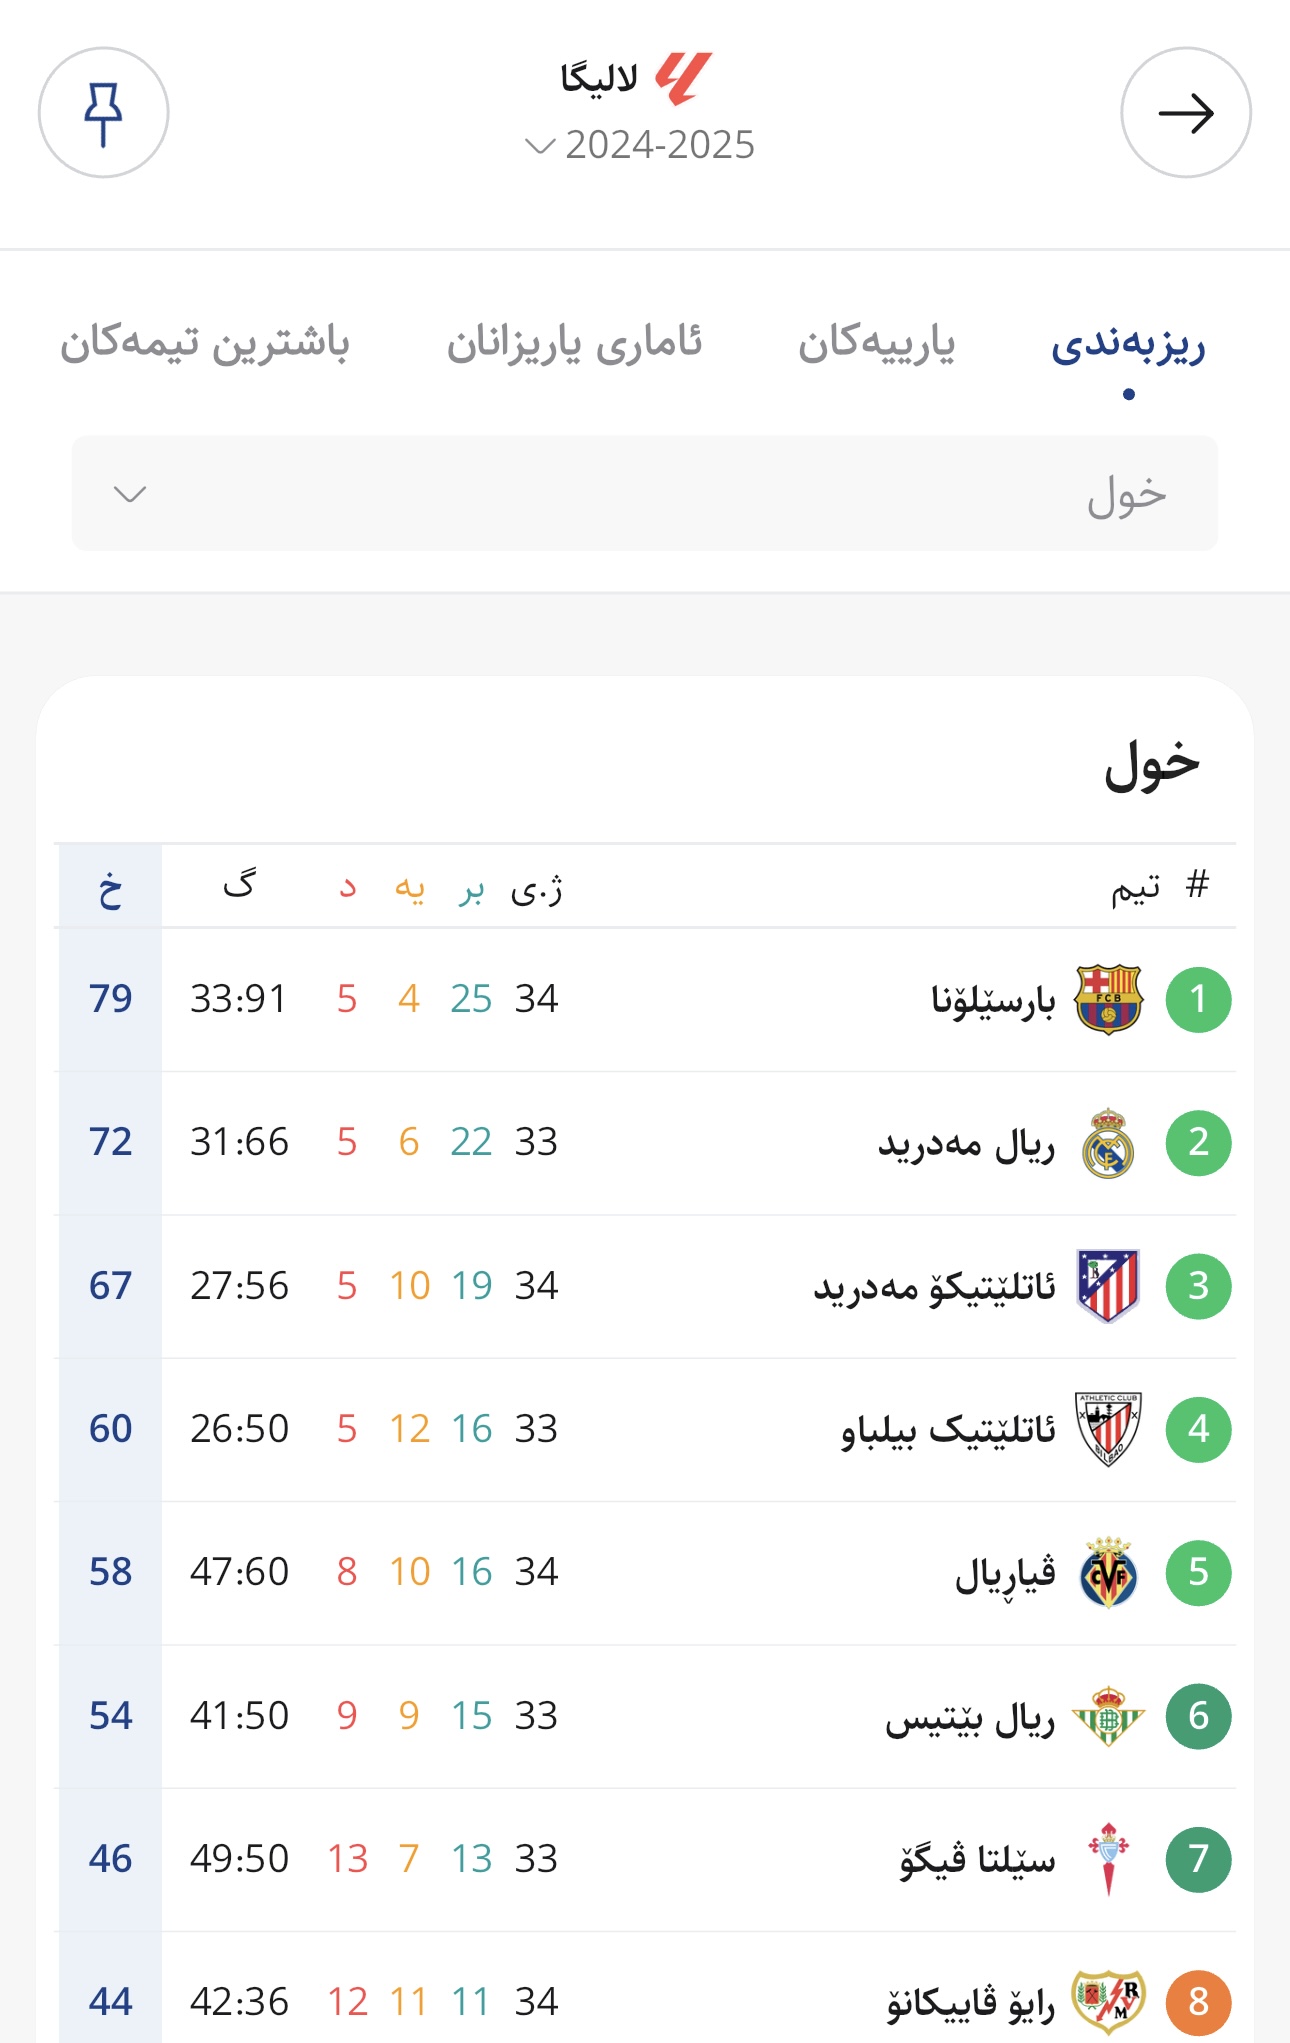Open the باشترین تیمەکان tab
1290x2043 pixels.
pos(205,343)
